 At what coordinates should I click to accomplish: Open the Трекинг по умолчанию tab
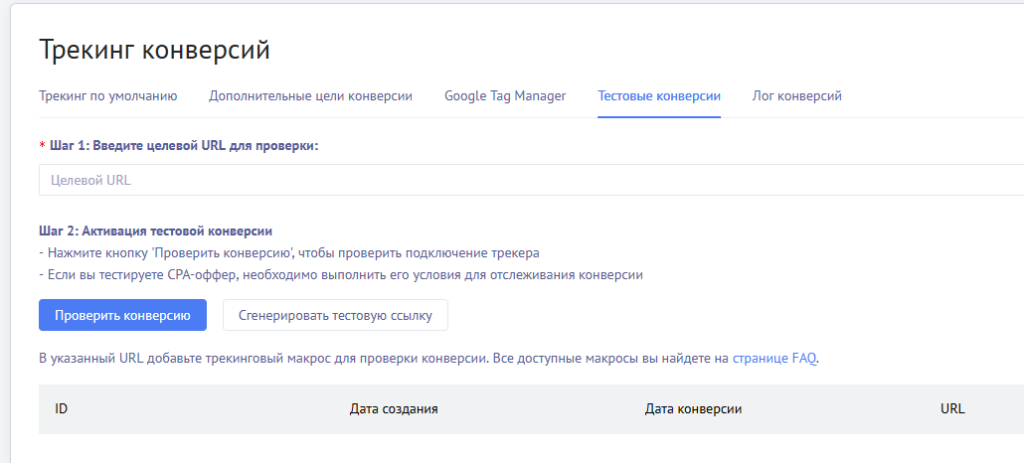coord(108,96)
